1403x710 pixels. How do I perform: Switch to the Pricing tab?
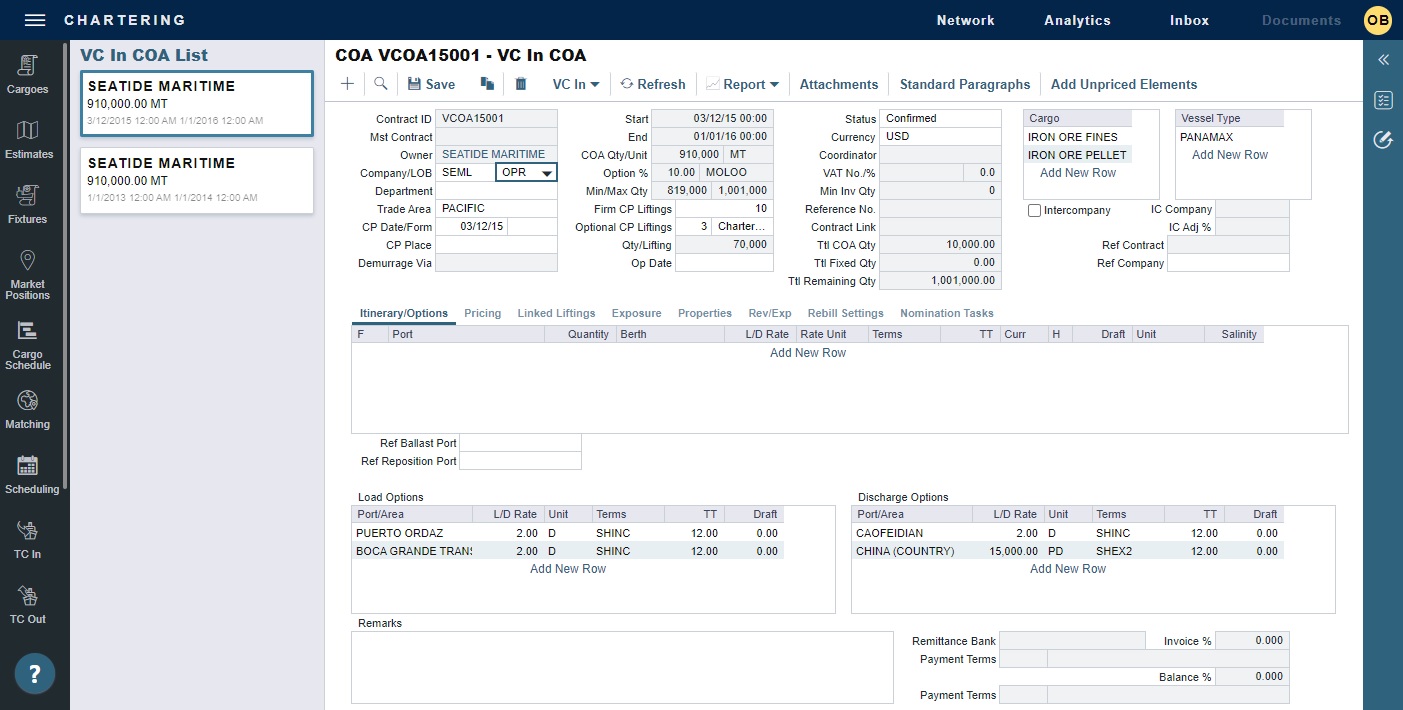tap(482, 313)
